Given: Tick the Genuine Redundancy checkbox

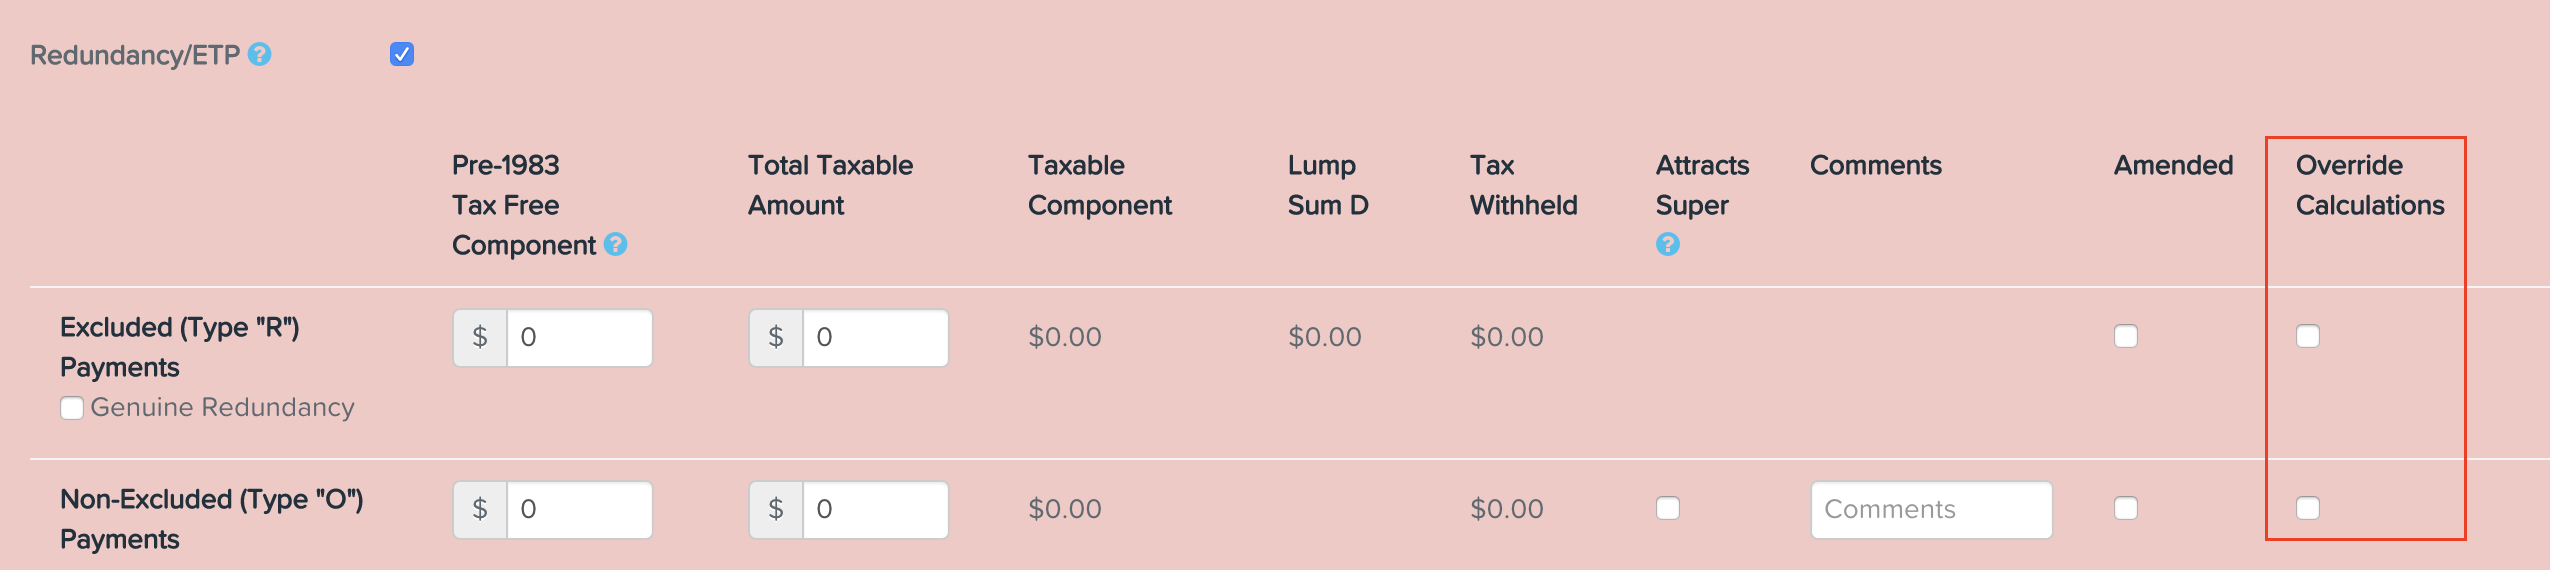Looking at the screenshot, I should click(72, 408).
